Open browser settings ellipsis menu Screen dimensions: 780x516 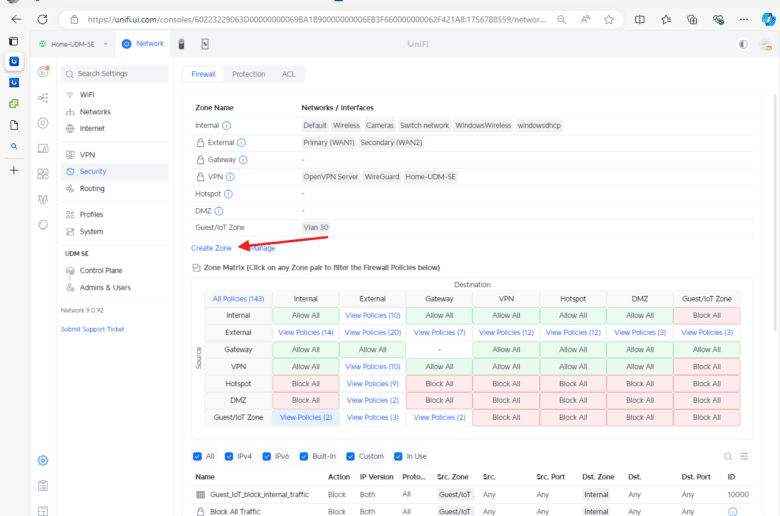[744, 19]
